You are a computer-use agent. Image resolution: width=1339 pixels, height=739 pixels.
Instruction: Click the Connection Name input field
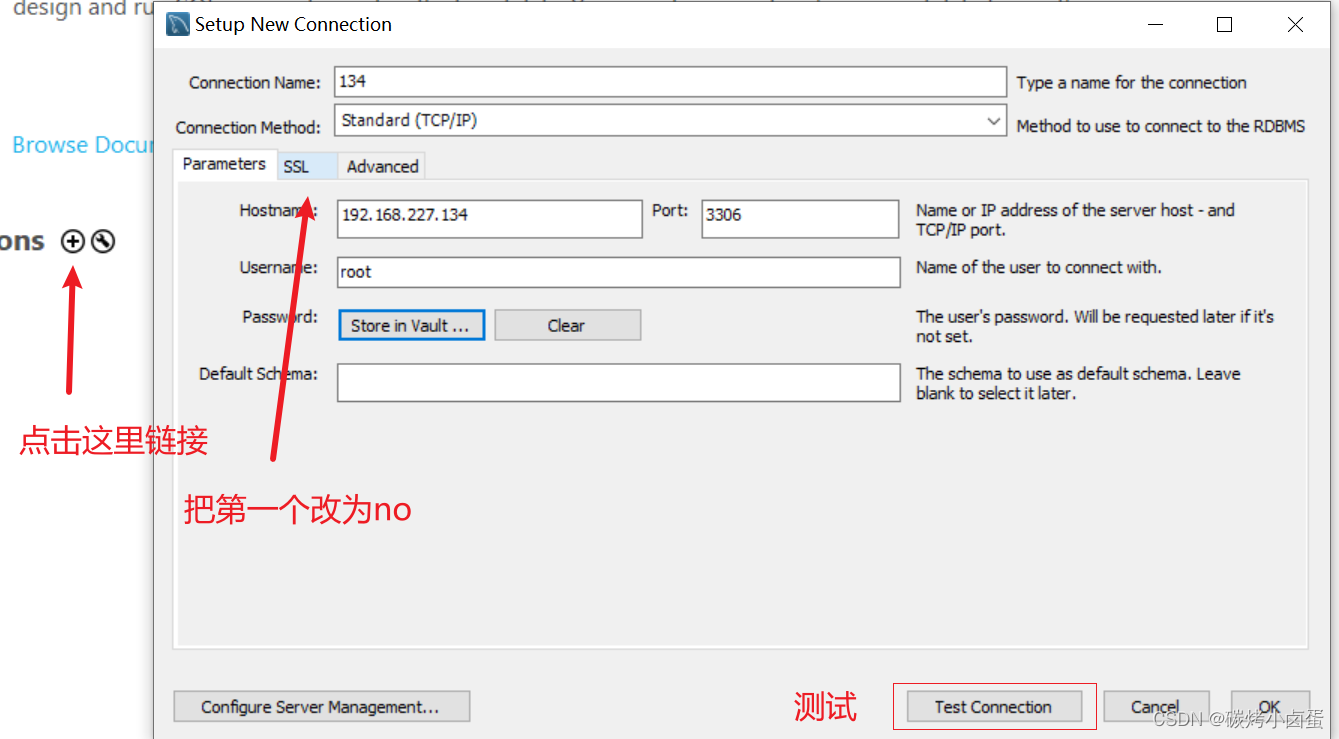(x=671, y=82)
